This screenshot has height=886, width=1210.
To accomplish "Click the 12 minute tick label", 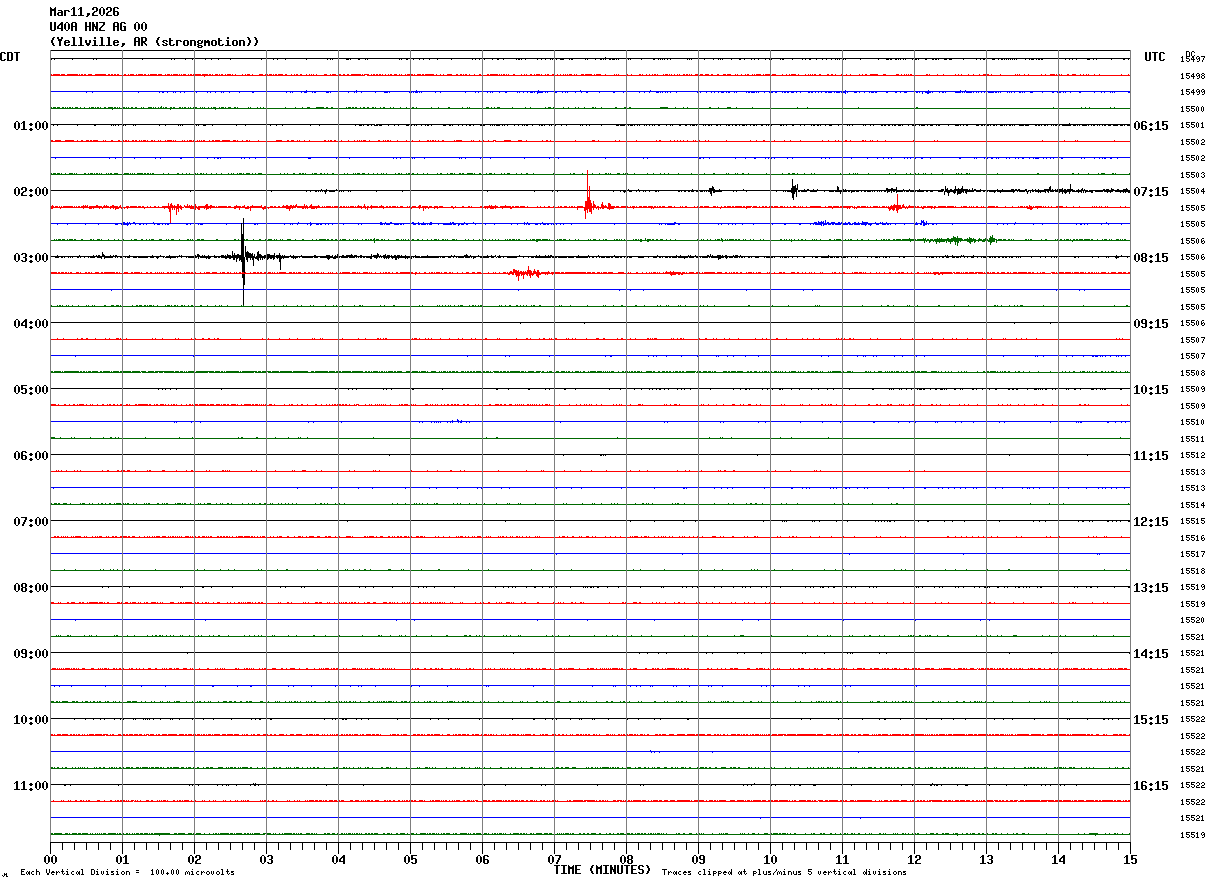I will coord(914,859).
